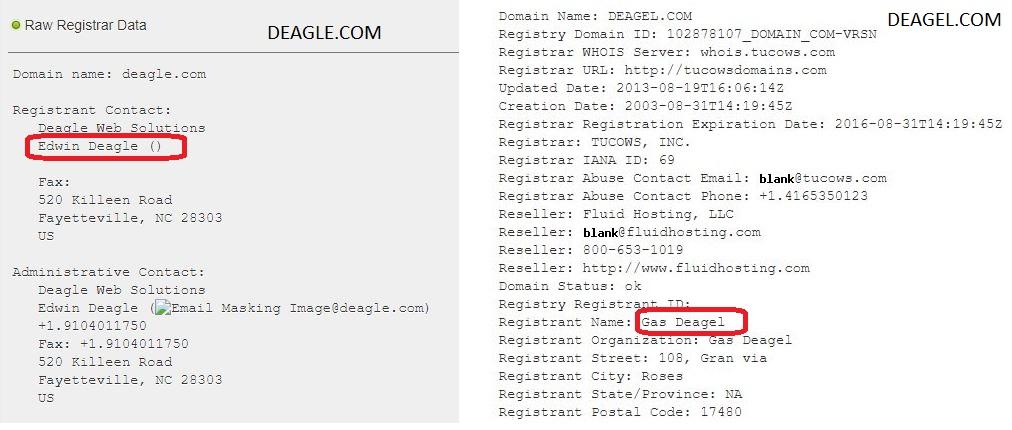Click the green Raw Registrar Data bullet icon
The width and height of the screenshot is (1012, 430).
click(16, 26)
